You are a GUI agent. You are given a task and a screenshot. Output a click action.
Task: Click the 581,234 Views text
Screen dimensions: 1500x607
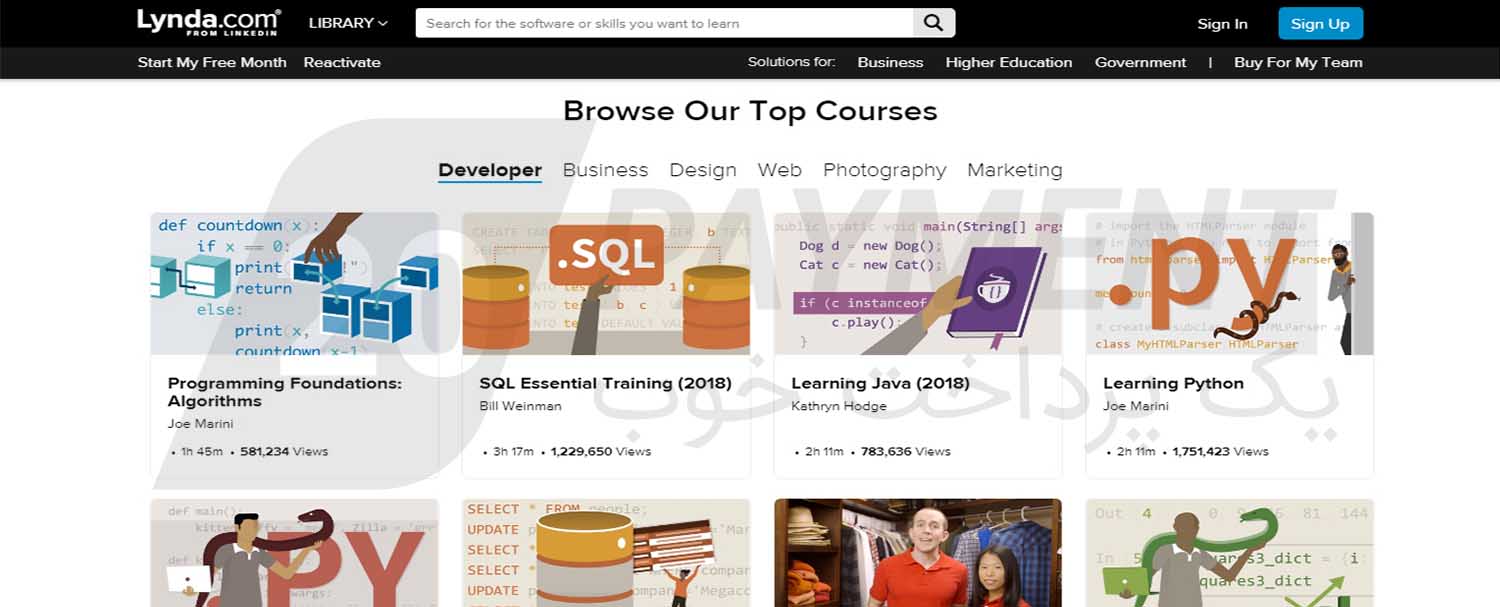(x=284, y=451)
